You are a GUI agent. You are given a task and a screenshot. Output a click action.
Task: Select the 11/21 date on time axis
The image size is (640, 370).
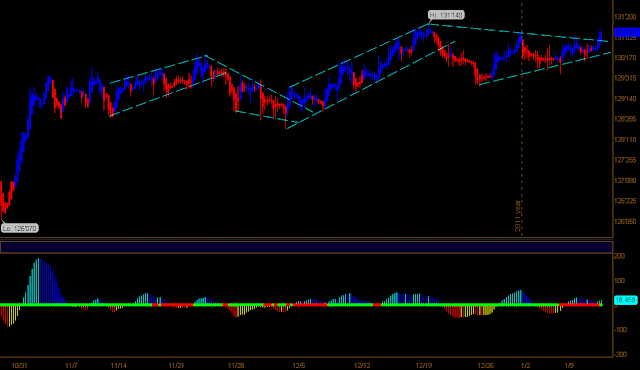[x=176, y=366]
